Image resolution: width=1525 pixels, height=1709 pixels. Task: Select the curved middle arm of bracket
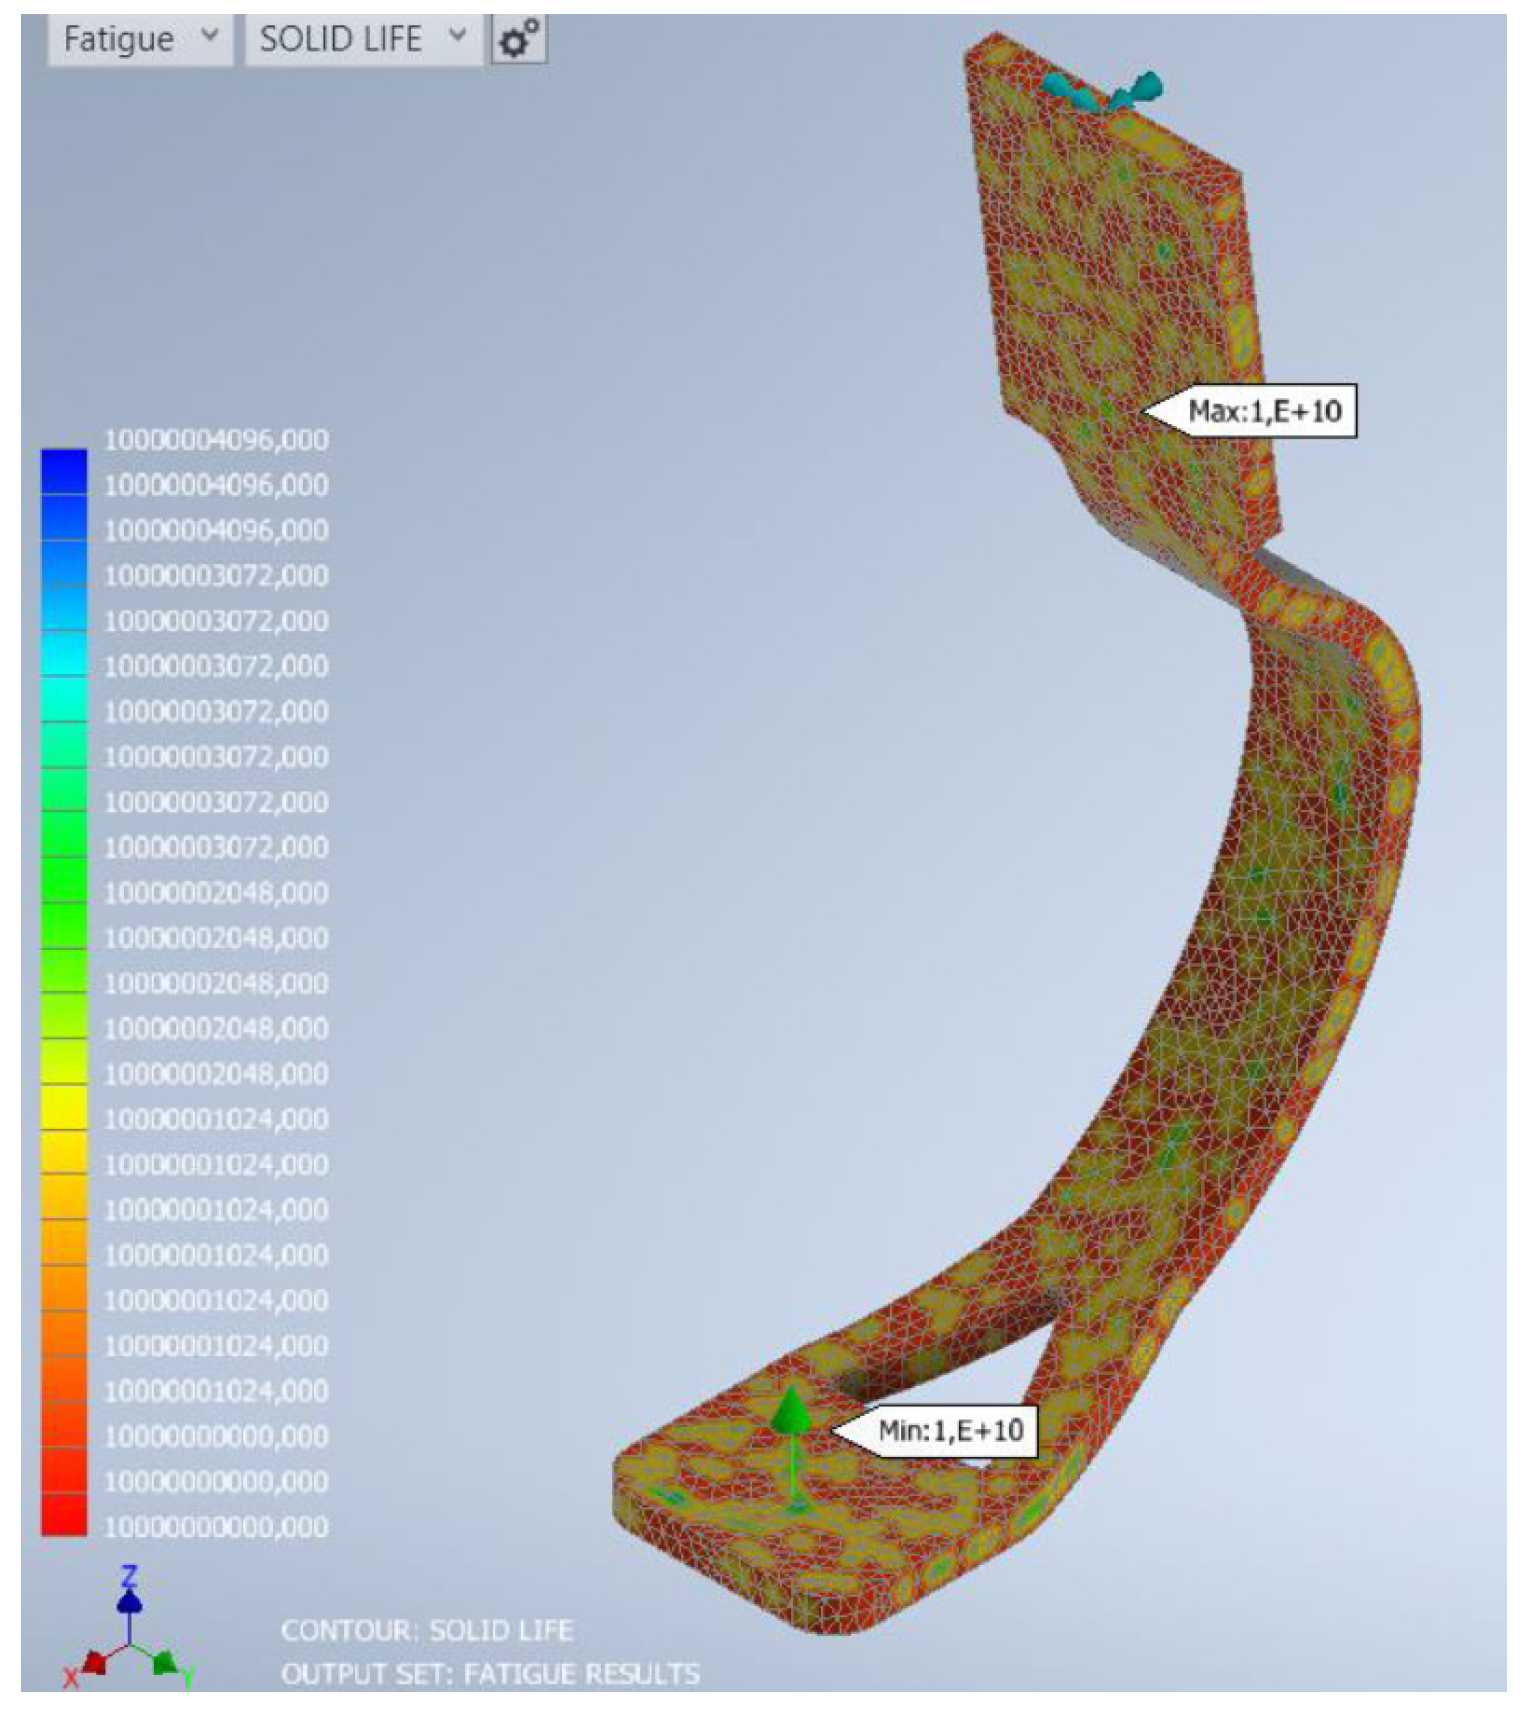click(1300, 900)
